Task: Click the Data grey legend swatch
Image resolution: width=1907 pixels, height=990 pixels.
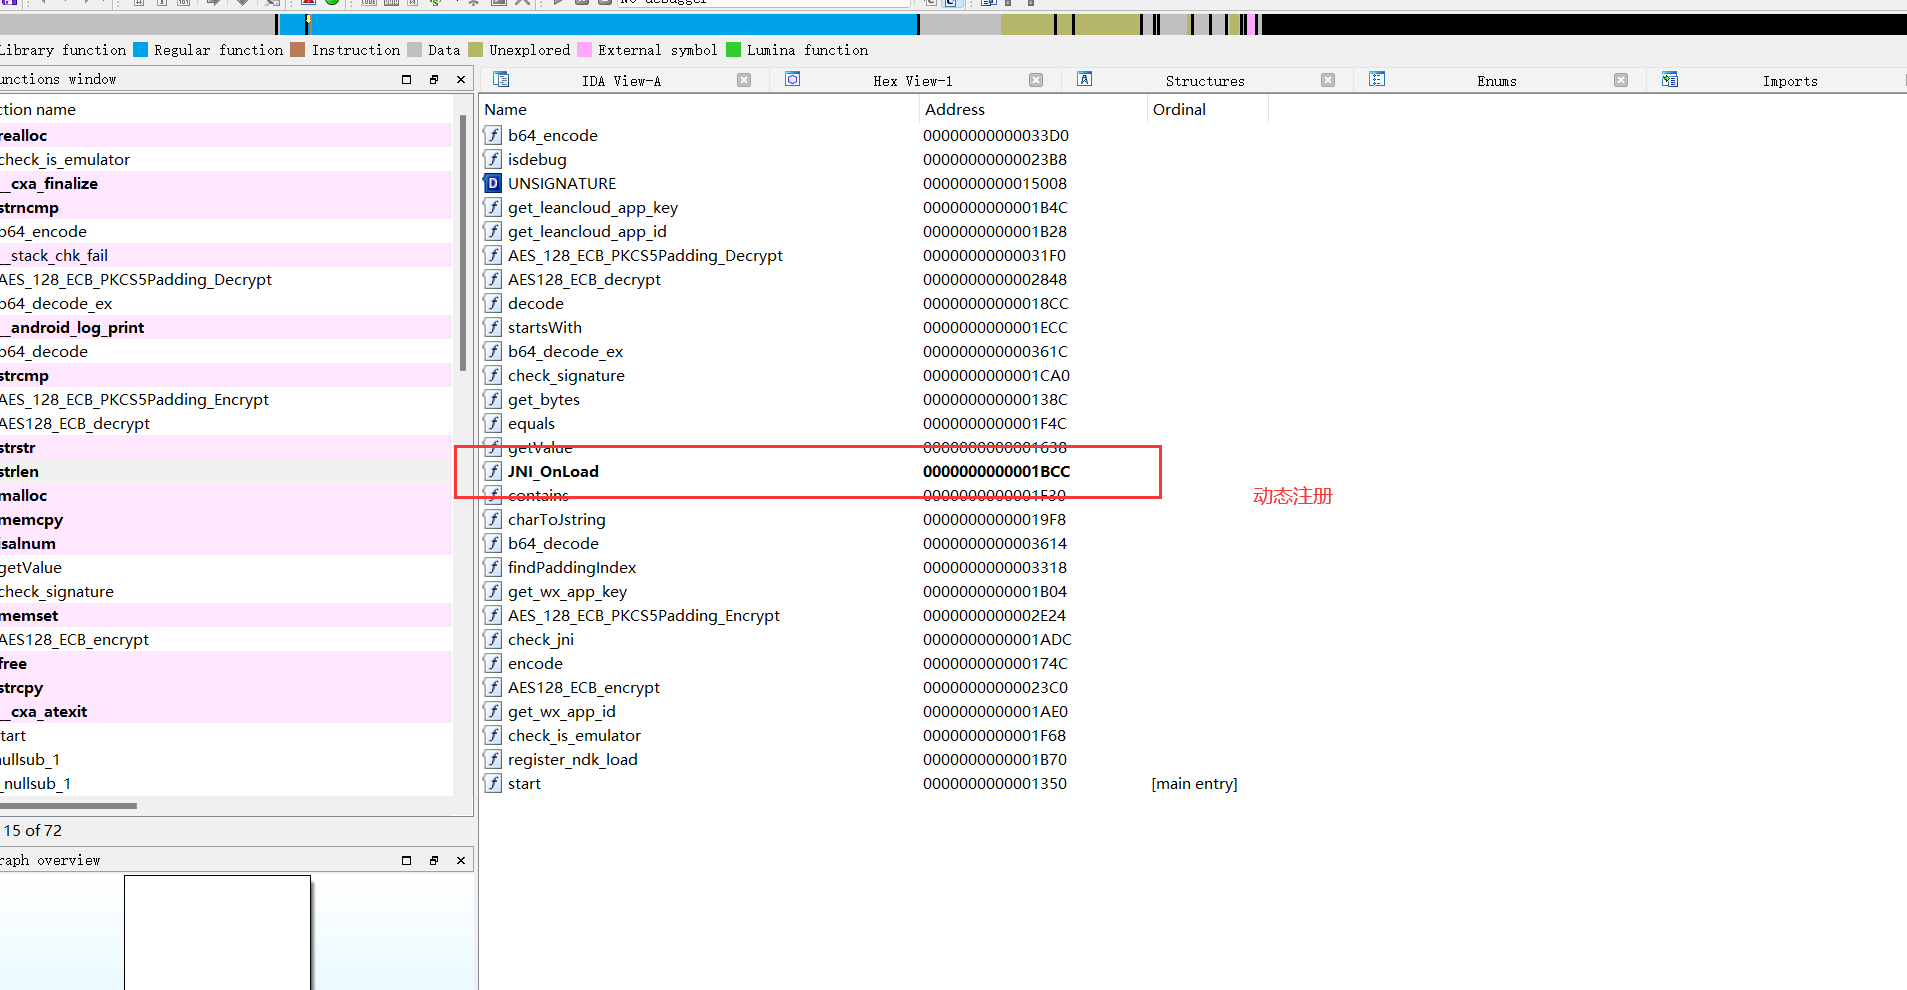Action: (x=415, y=50)
